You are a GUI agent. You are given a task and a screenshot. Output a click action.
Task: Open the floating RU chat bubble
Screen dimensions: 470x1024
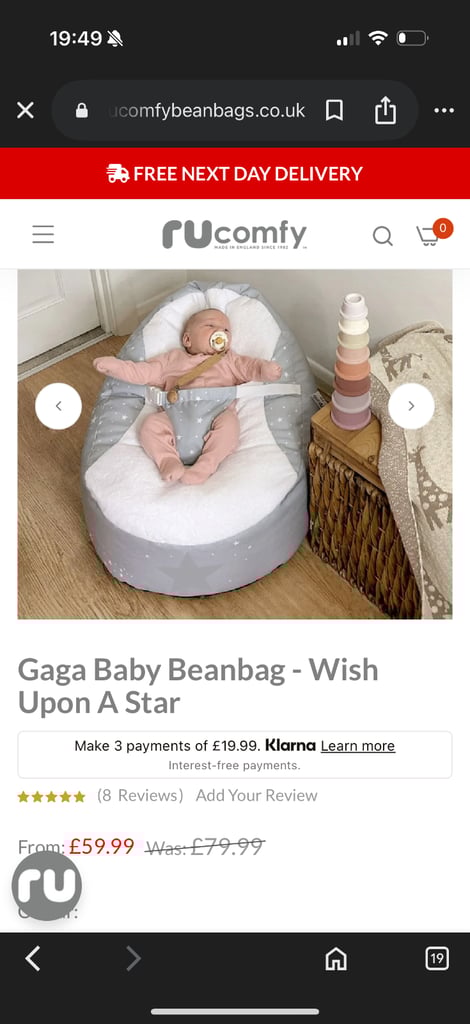coord(47,886)
